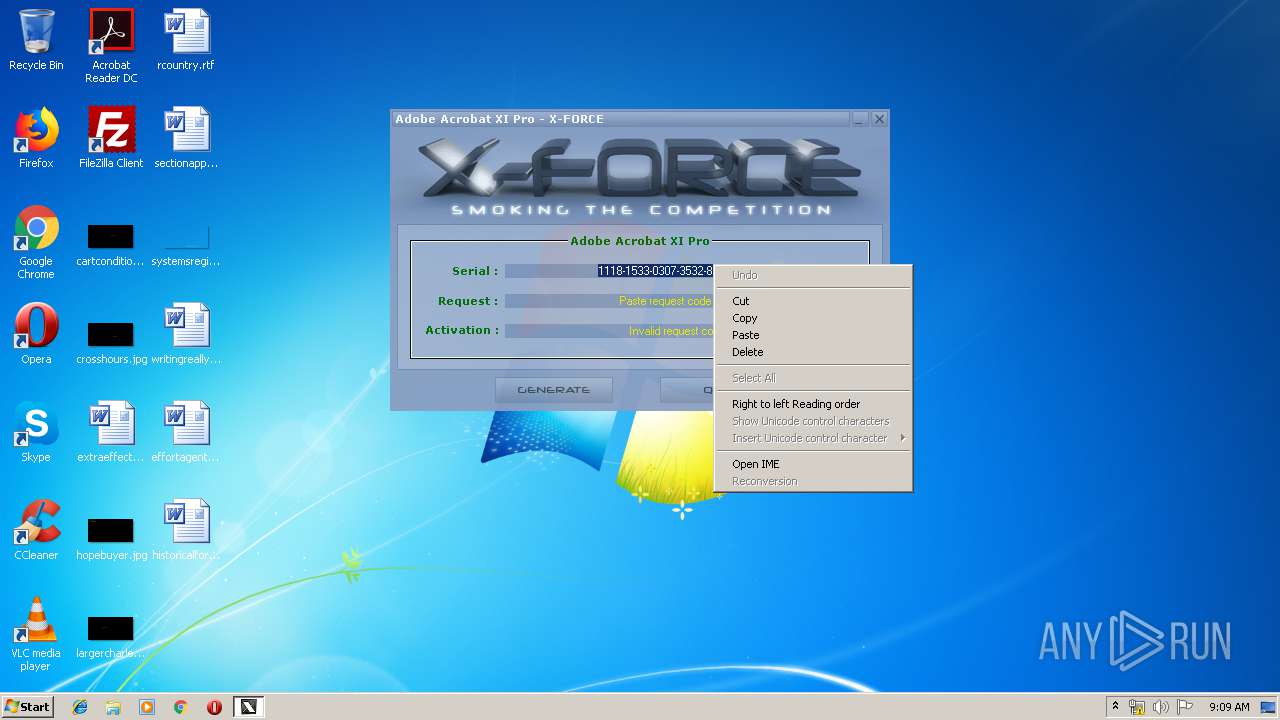Open the effortagent document icon
The image size is (1280, 720).
pos(186,432)
